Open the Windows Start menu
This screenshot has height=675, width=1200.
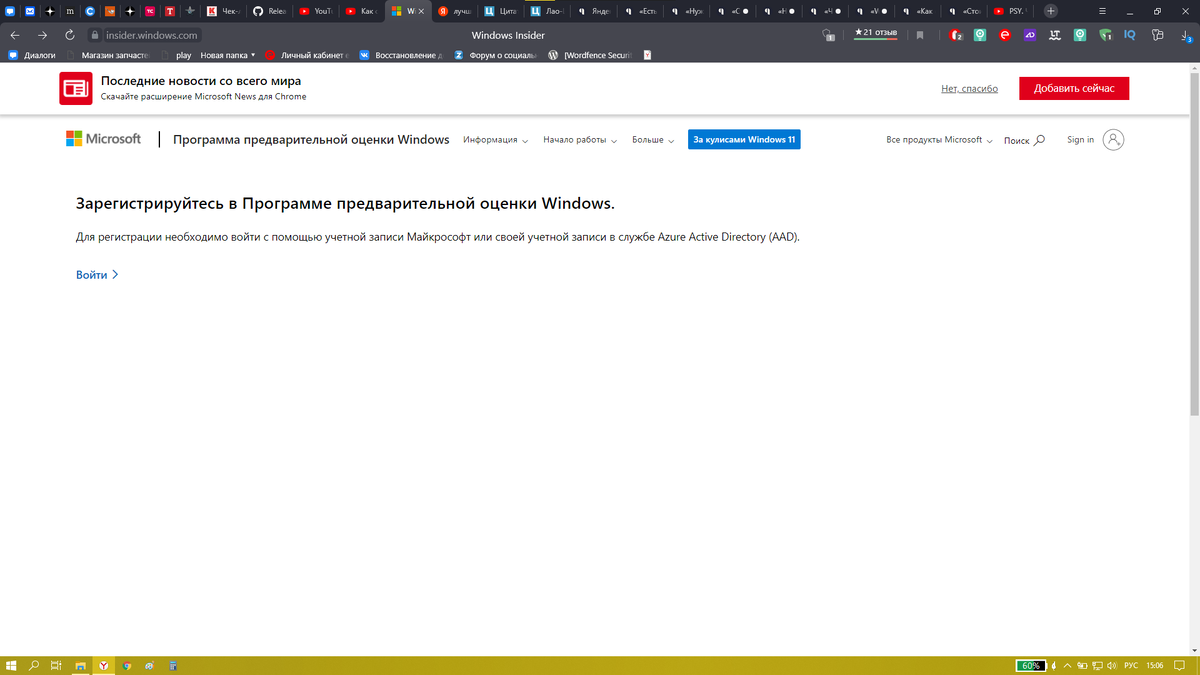(11, 665)
